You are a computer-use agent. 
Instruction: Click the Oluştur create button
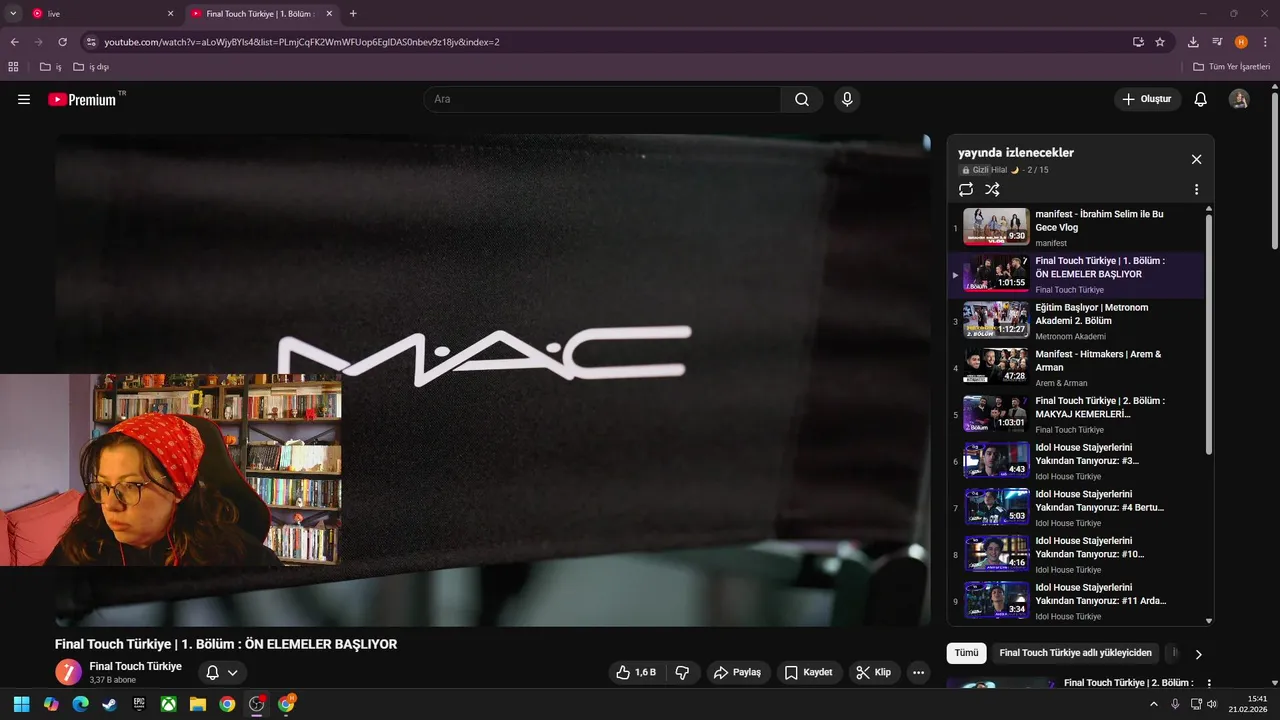1147,99
